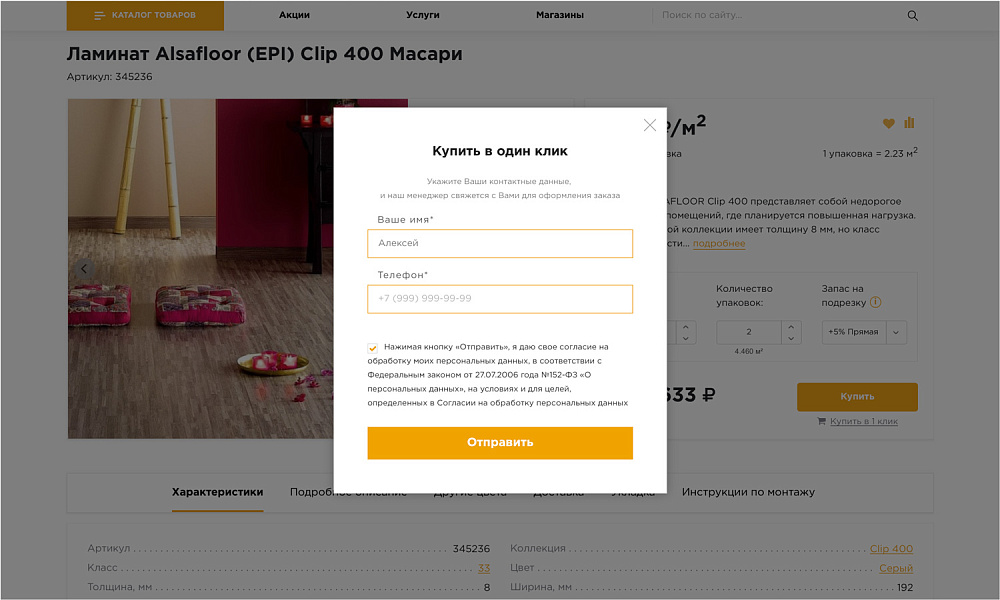1000x600 pixels.
Task: Click the Телефон phone input field
Action: click(500, 298)
